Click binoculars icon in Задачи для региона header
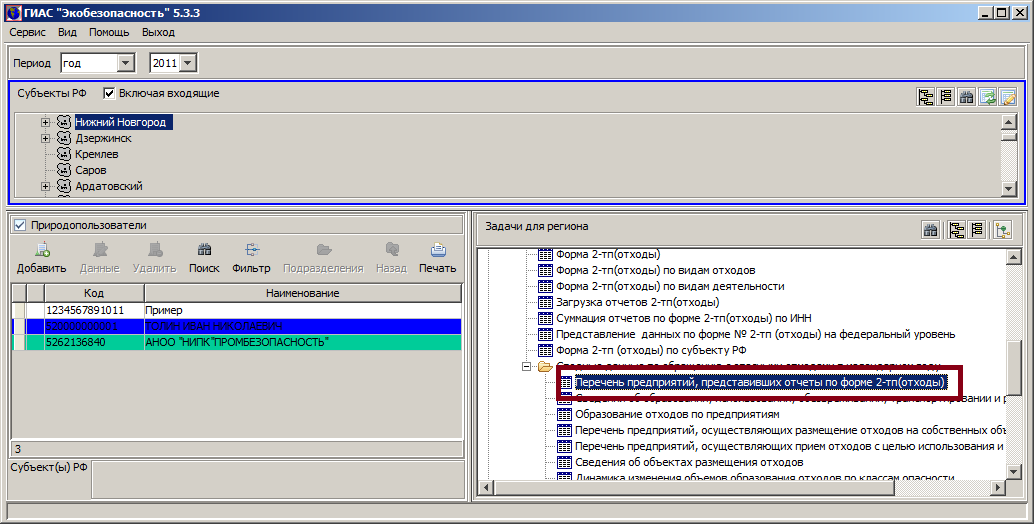 (930, 231)
